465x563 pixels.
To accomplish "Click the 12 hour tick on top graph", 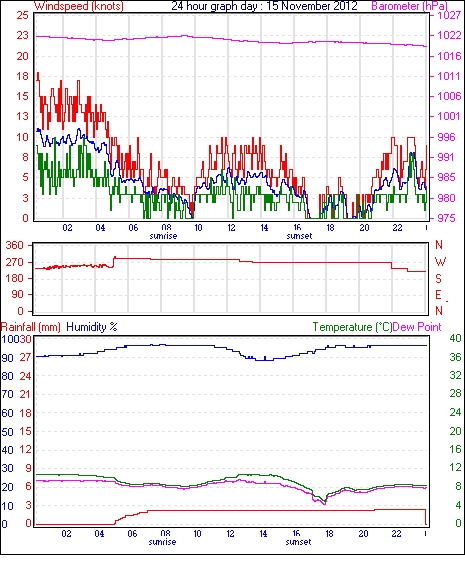I will 231,228.
